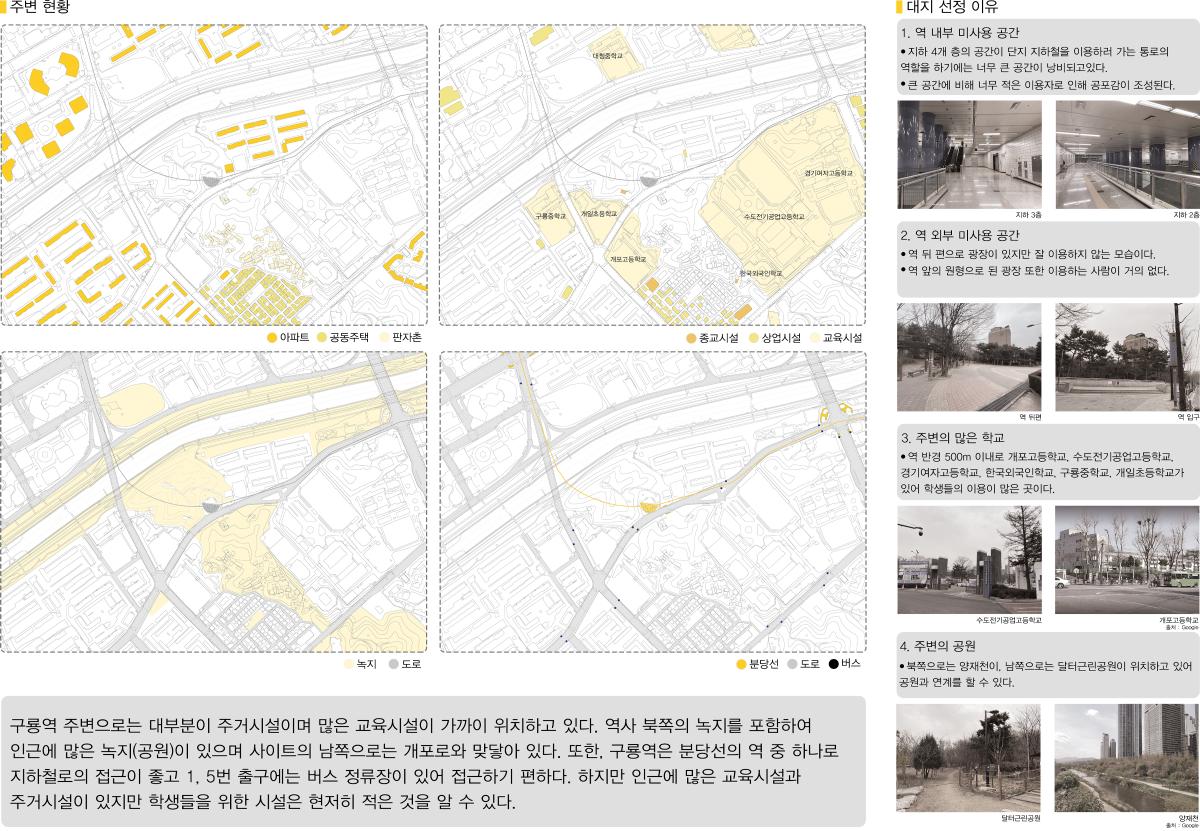Click the 상업시설 legend marker

tap(753, 337)
